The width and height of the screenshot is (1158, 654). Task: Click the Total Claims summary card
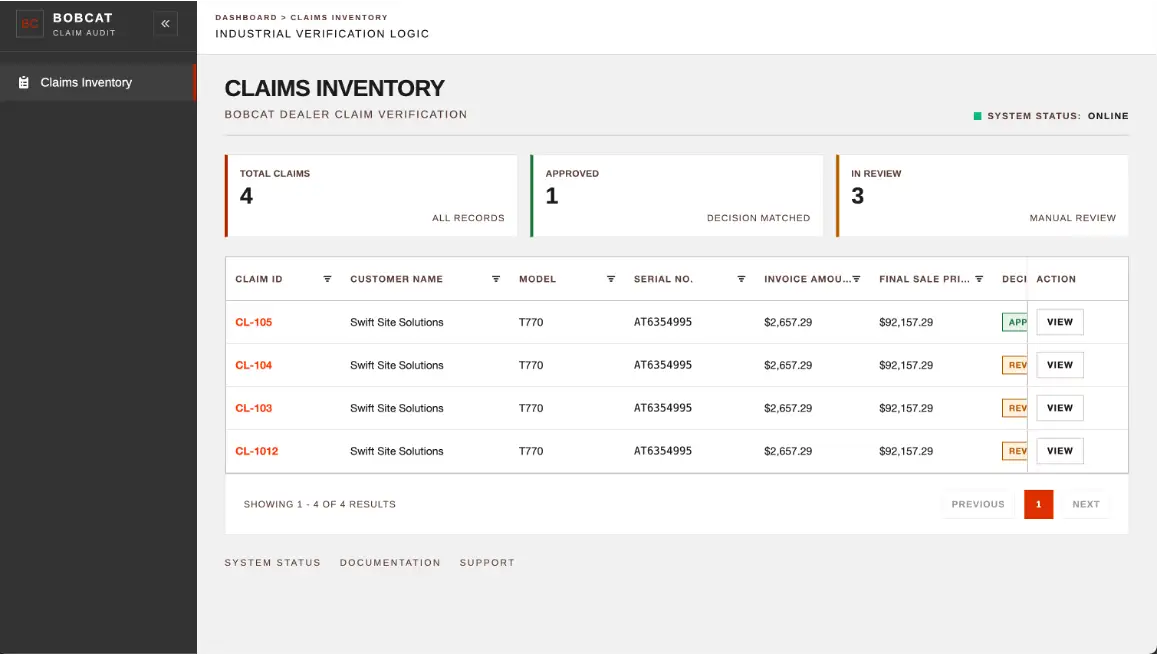click(371, 196)
